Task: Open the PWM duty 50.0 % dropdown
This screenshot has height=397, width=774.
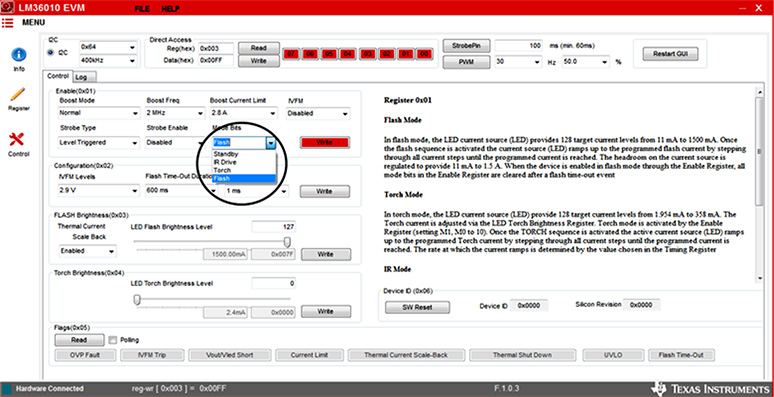Action: [585, 62]
